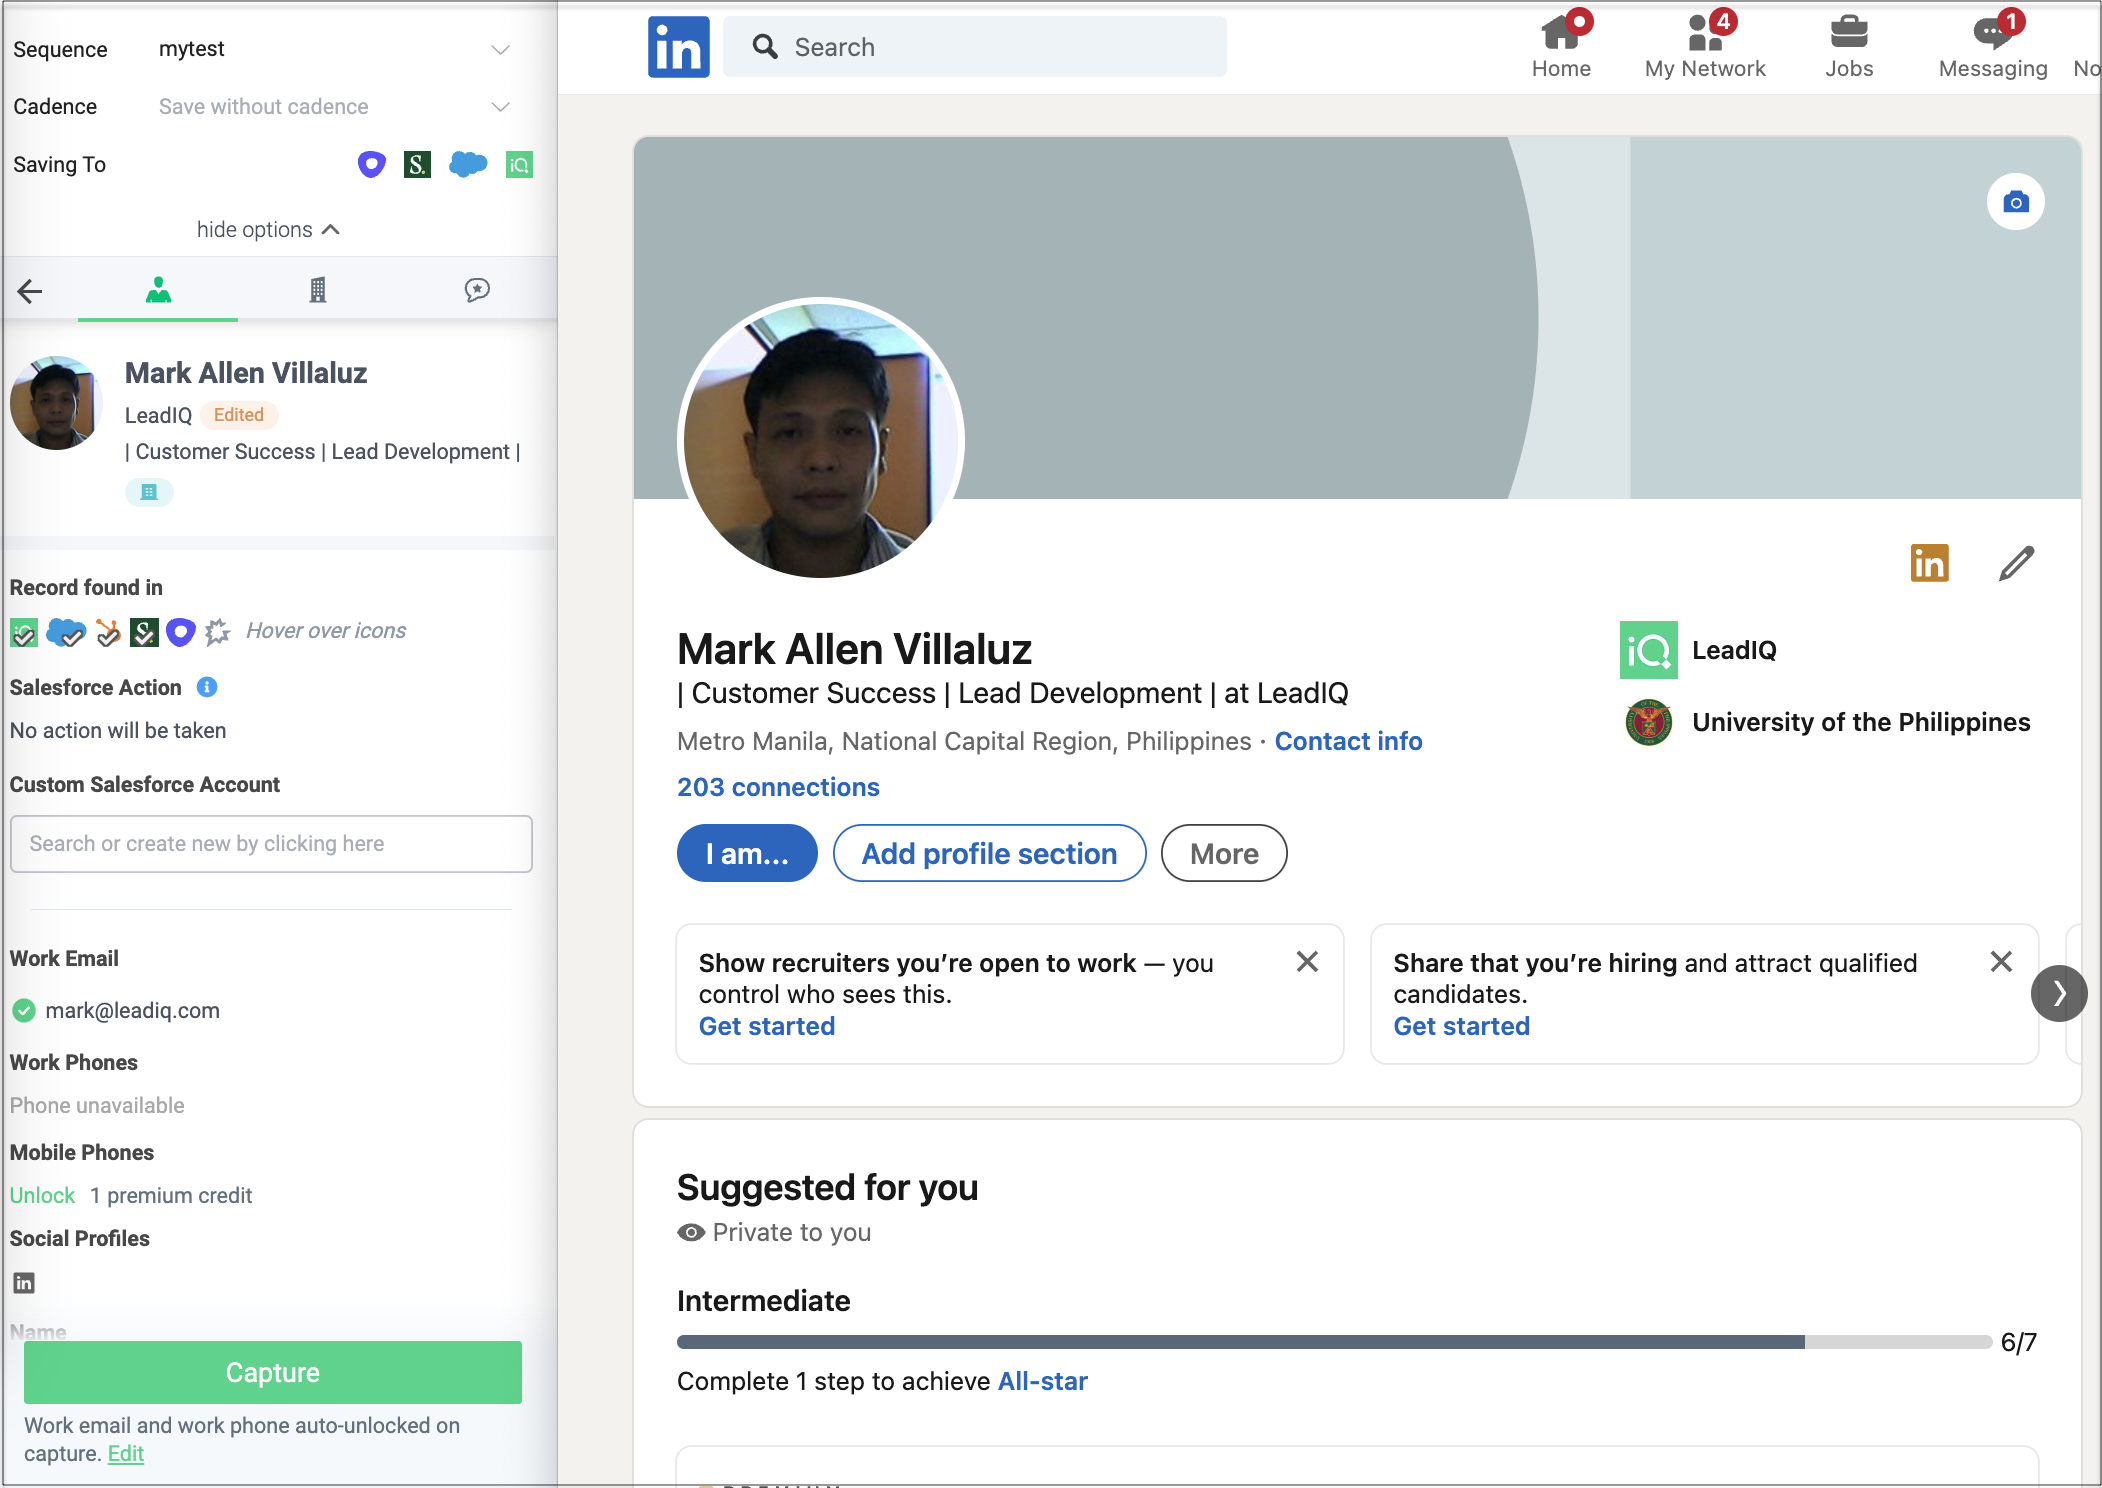Click the Unlock mobile phones link
The height and width of the screenshot is (1488, 2102).
42,1196
